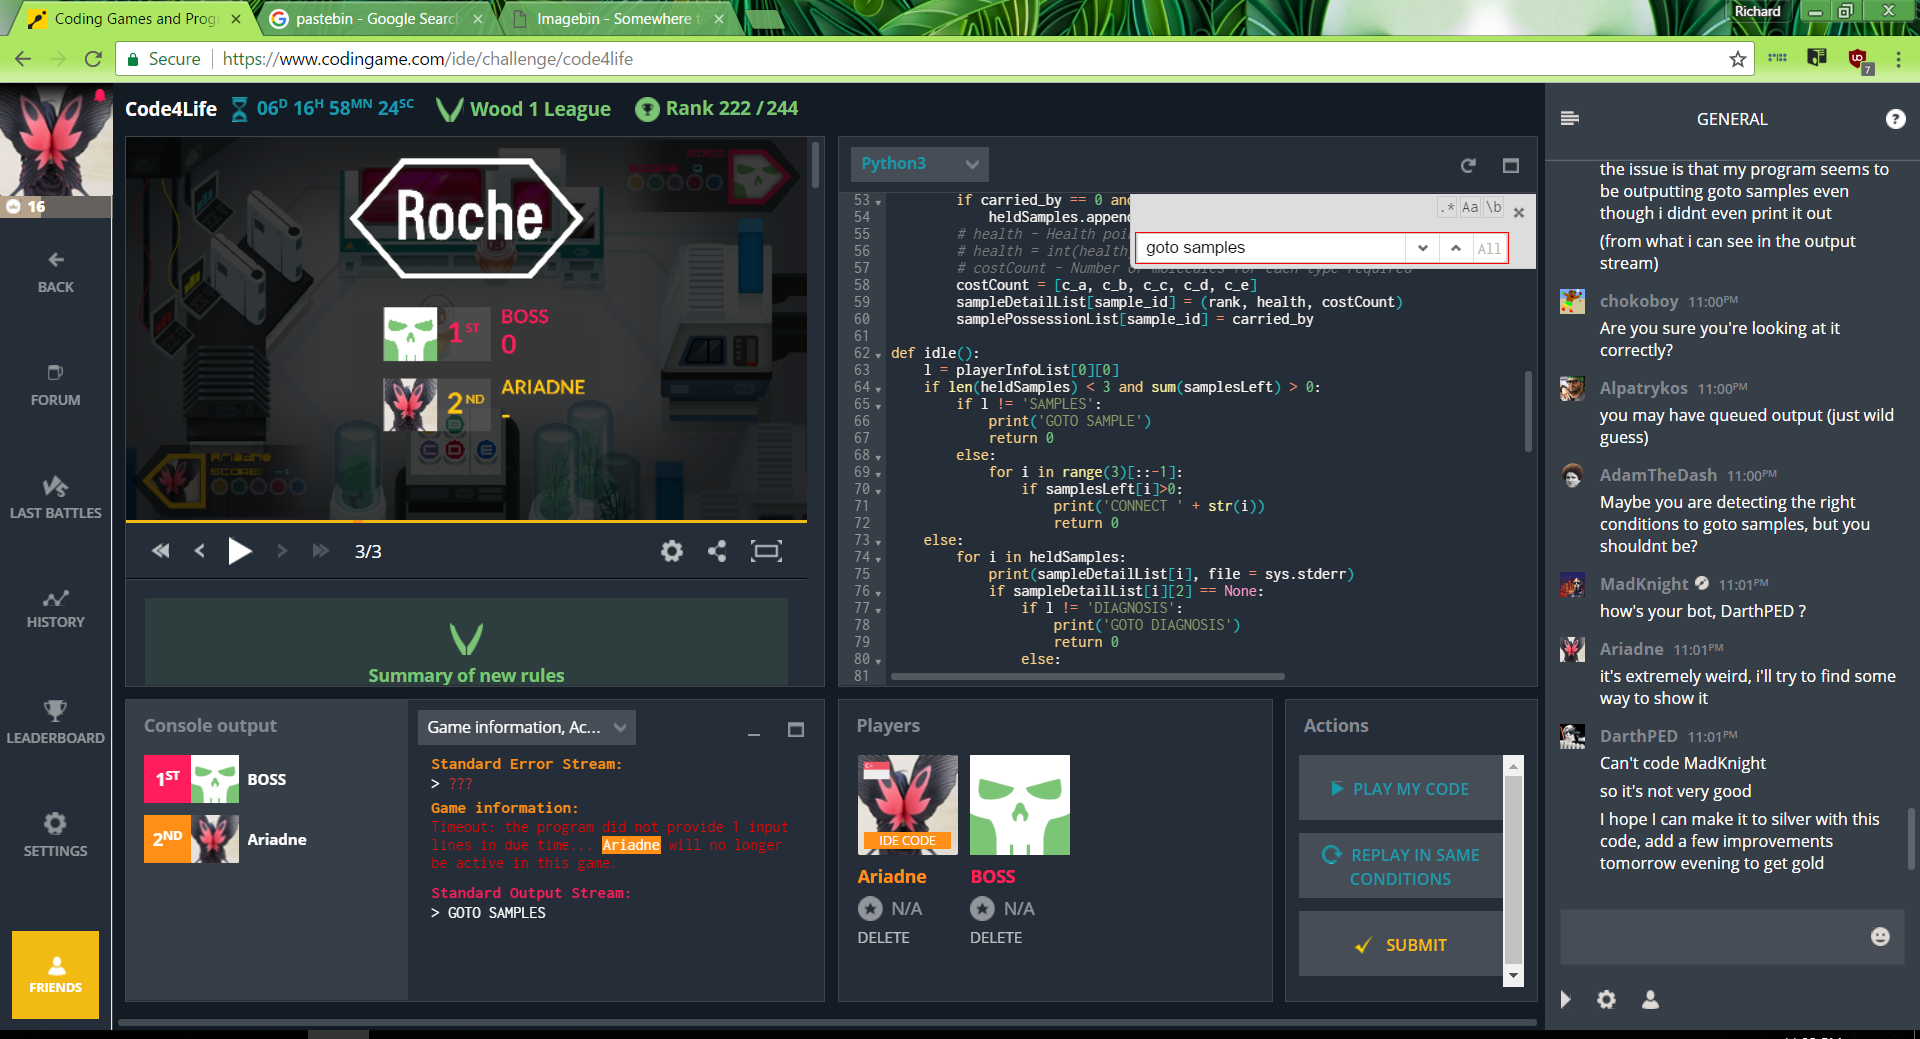The height and width of the screenshot is (1039, 1920).
Task: Open LAST BATTLES in the sidebar
Action: (x=56, y=498)
